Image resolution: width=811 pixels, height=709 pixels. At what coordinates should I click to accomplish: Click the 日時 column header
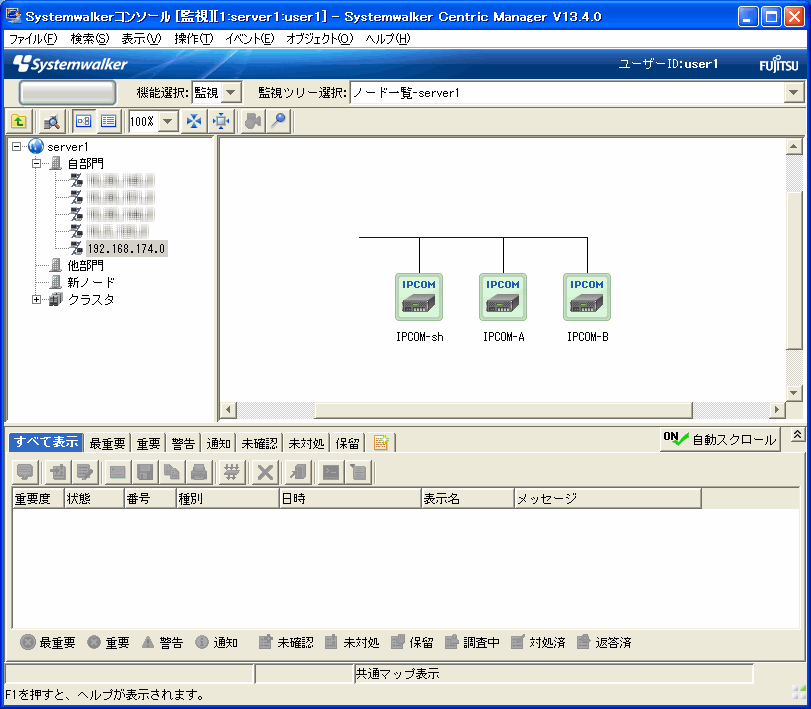point(350,498)
